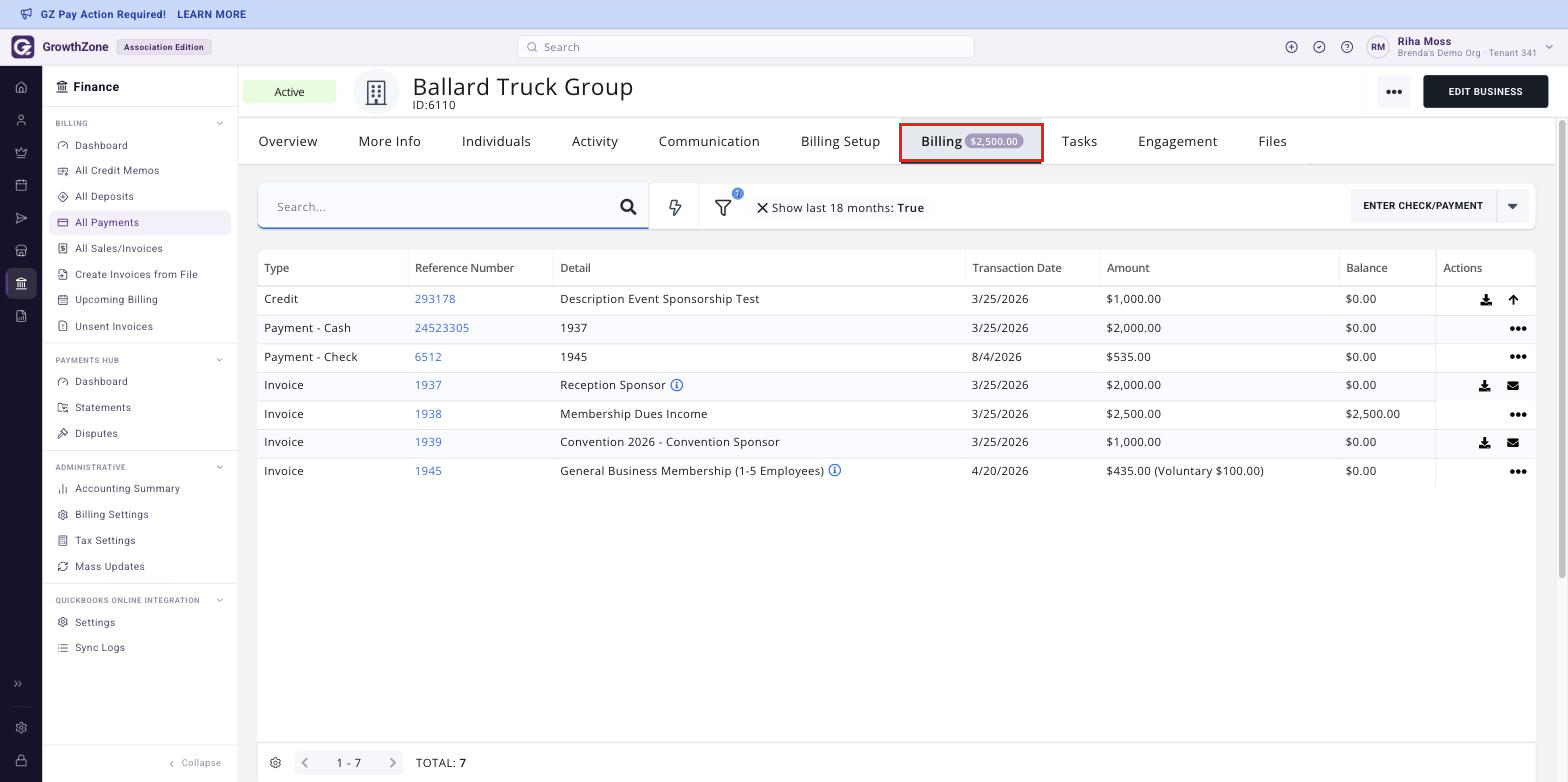Go to the Communication tab
This screenshot has height=782, width=1568.
(709, 142)
